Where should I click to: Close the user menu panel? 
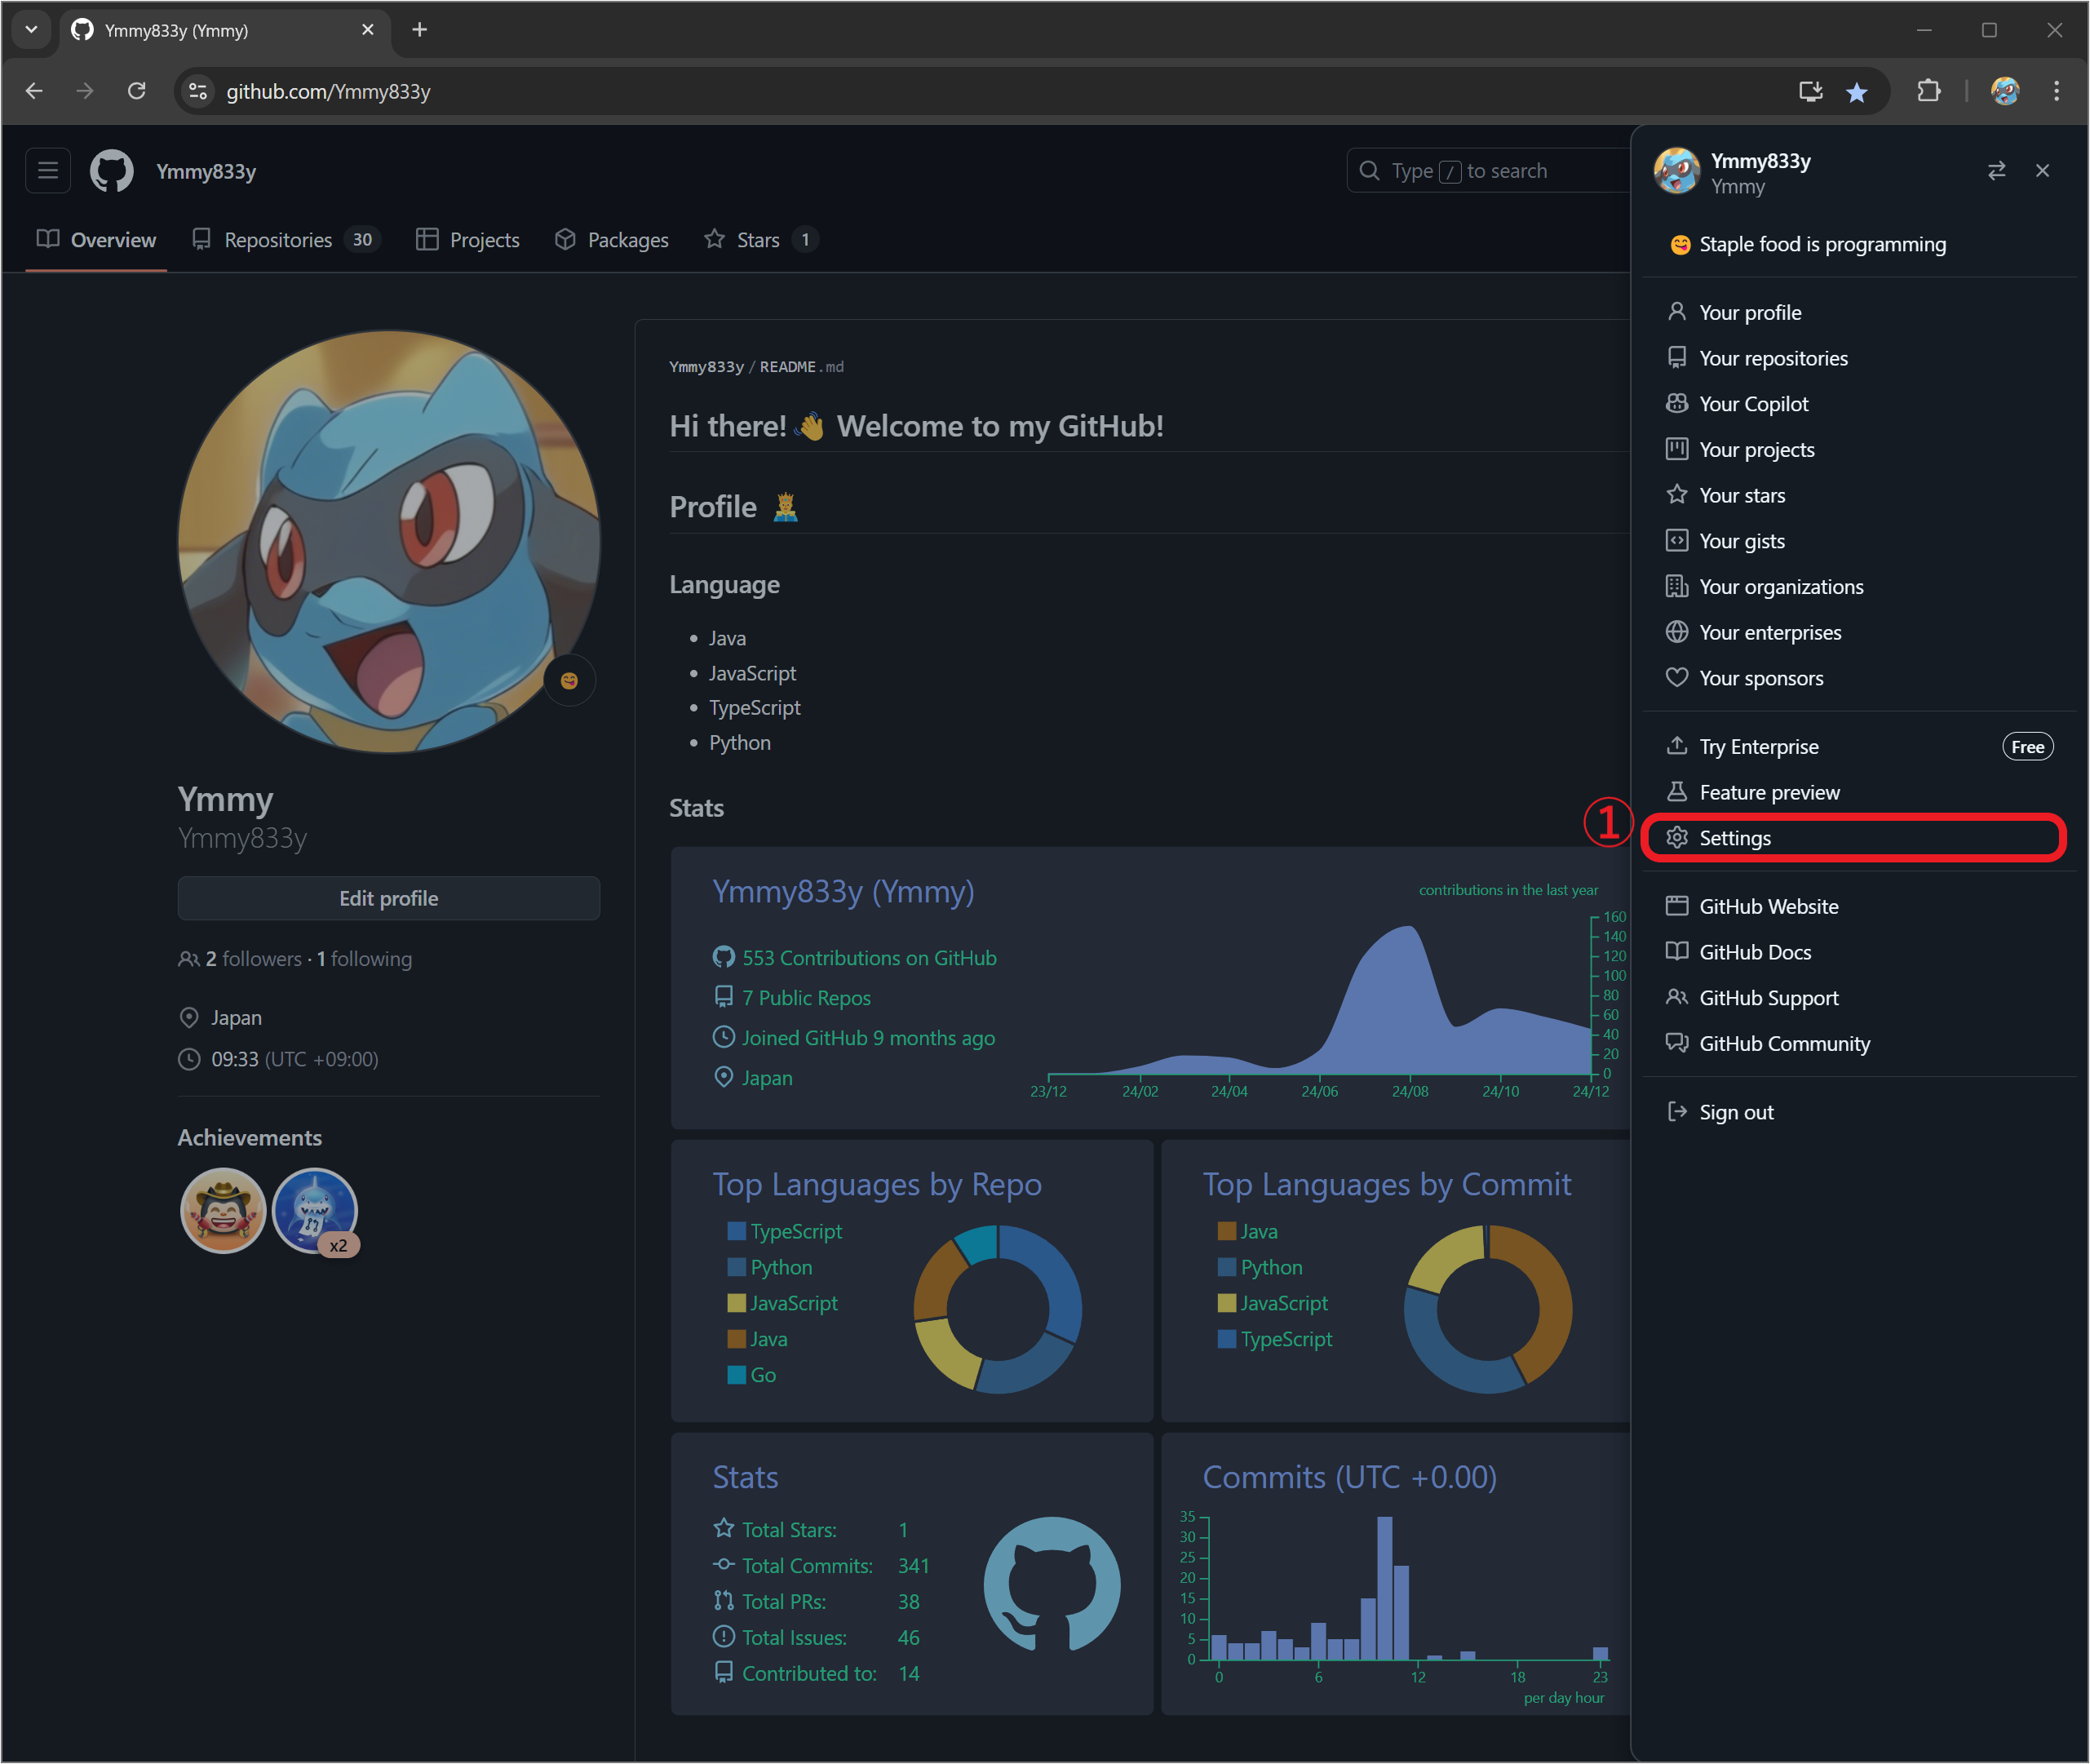[x=2042, y=171]
